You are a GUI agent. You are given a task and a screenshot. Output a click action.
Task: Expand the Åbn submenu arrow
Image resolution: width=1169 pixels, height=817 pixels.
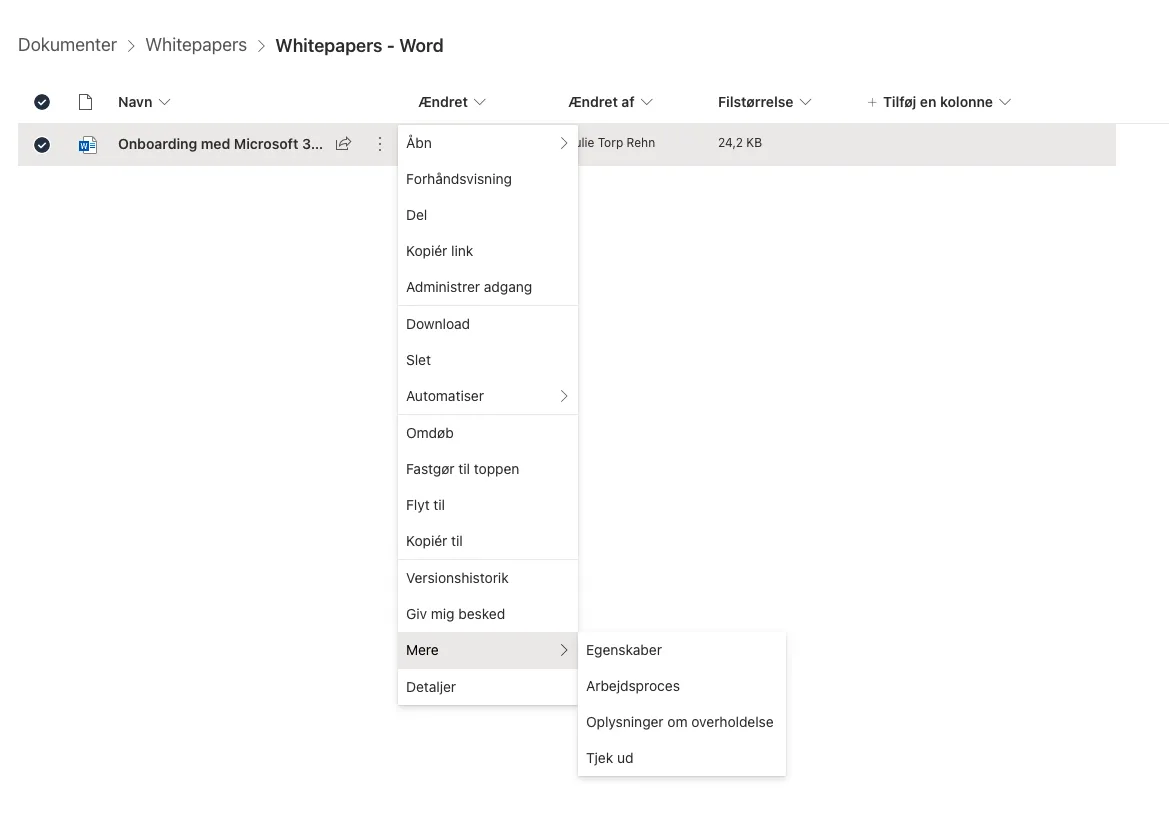[x=564, y=143]
